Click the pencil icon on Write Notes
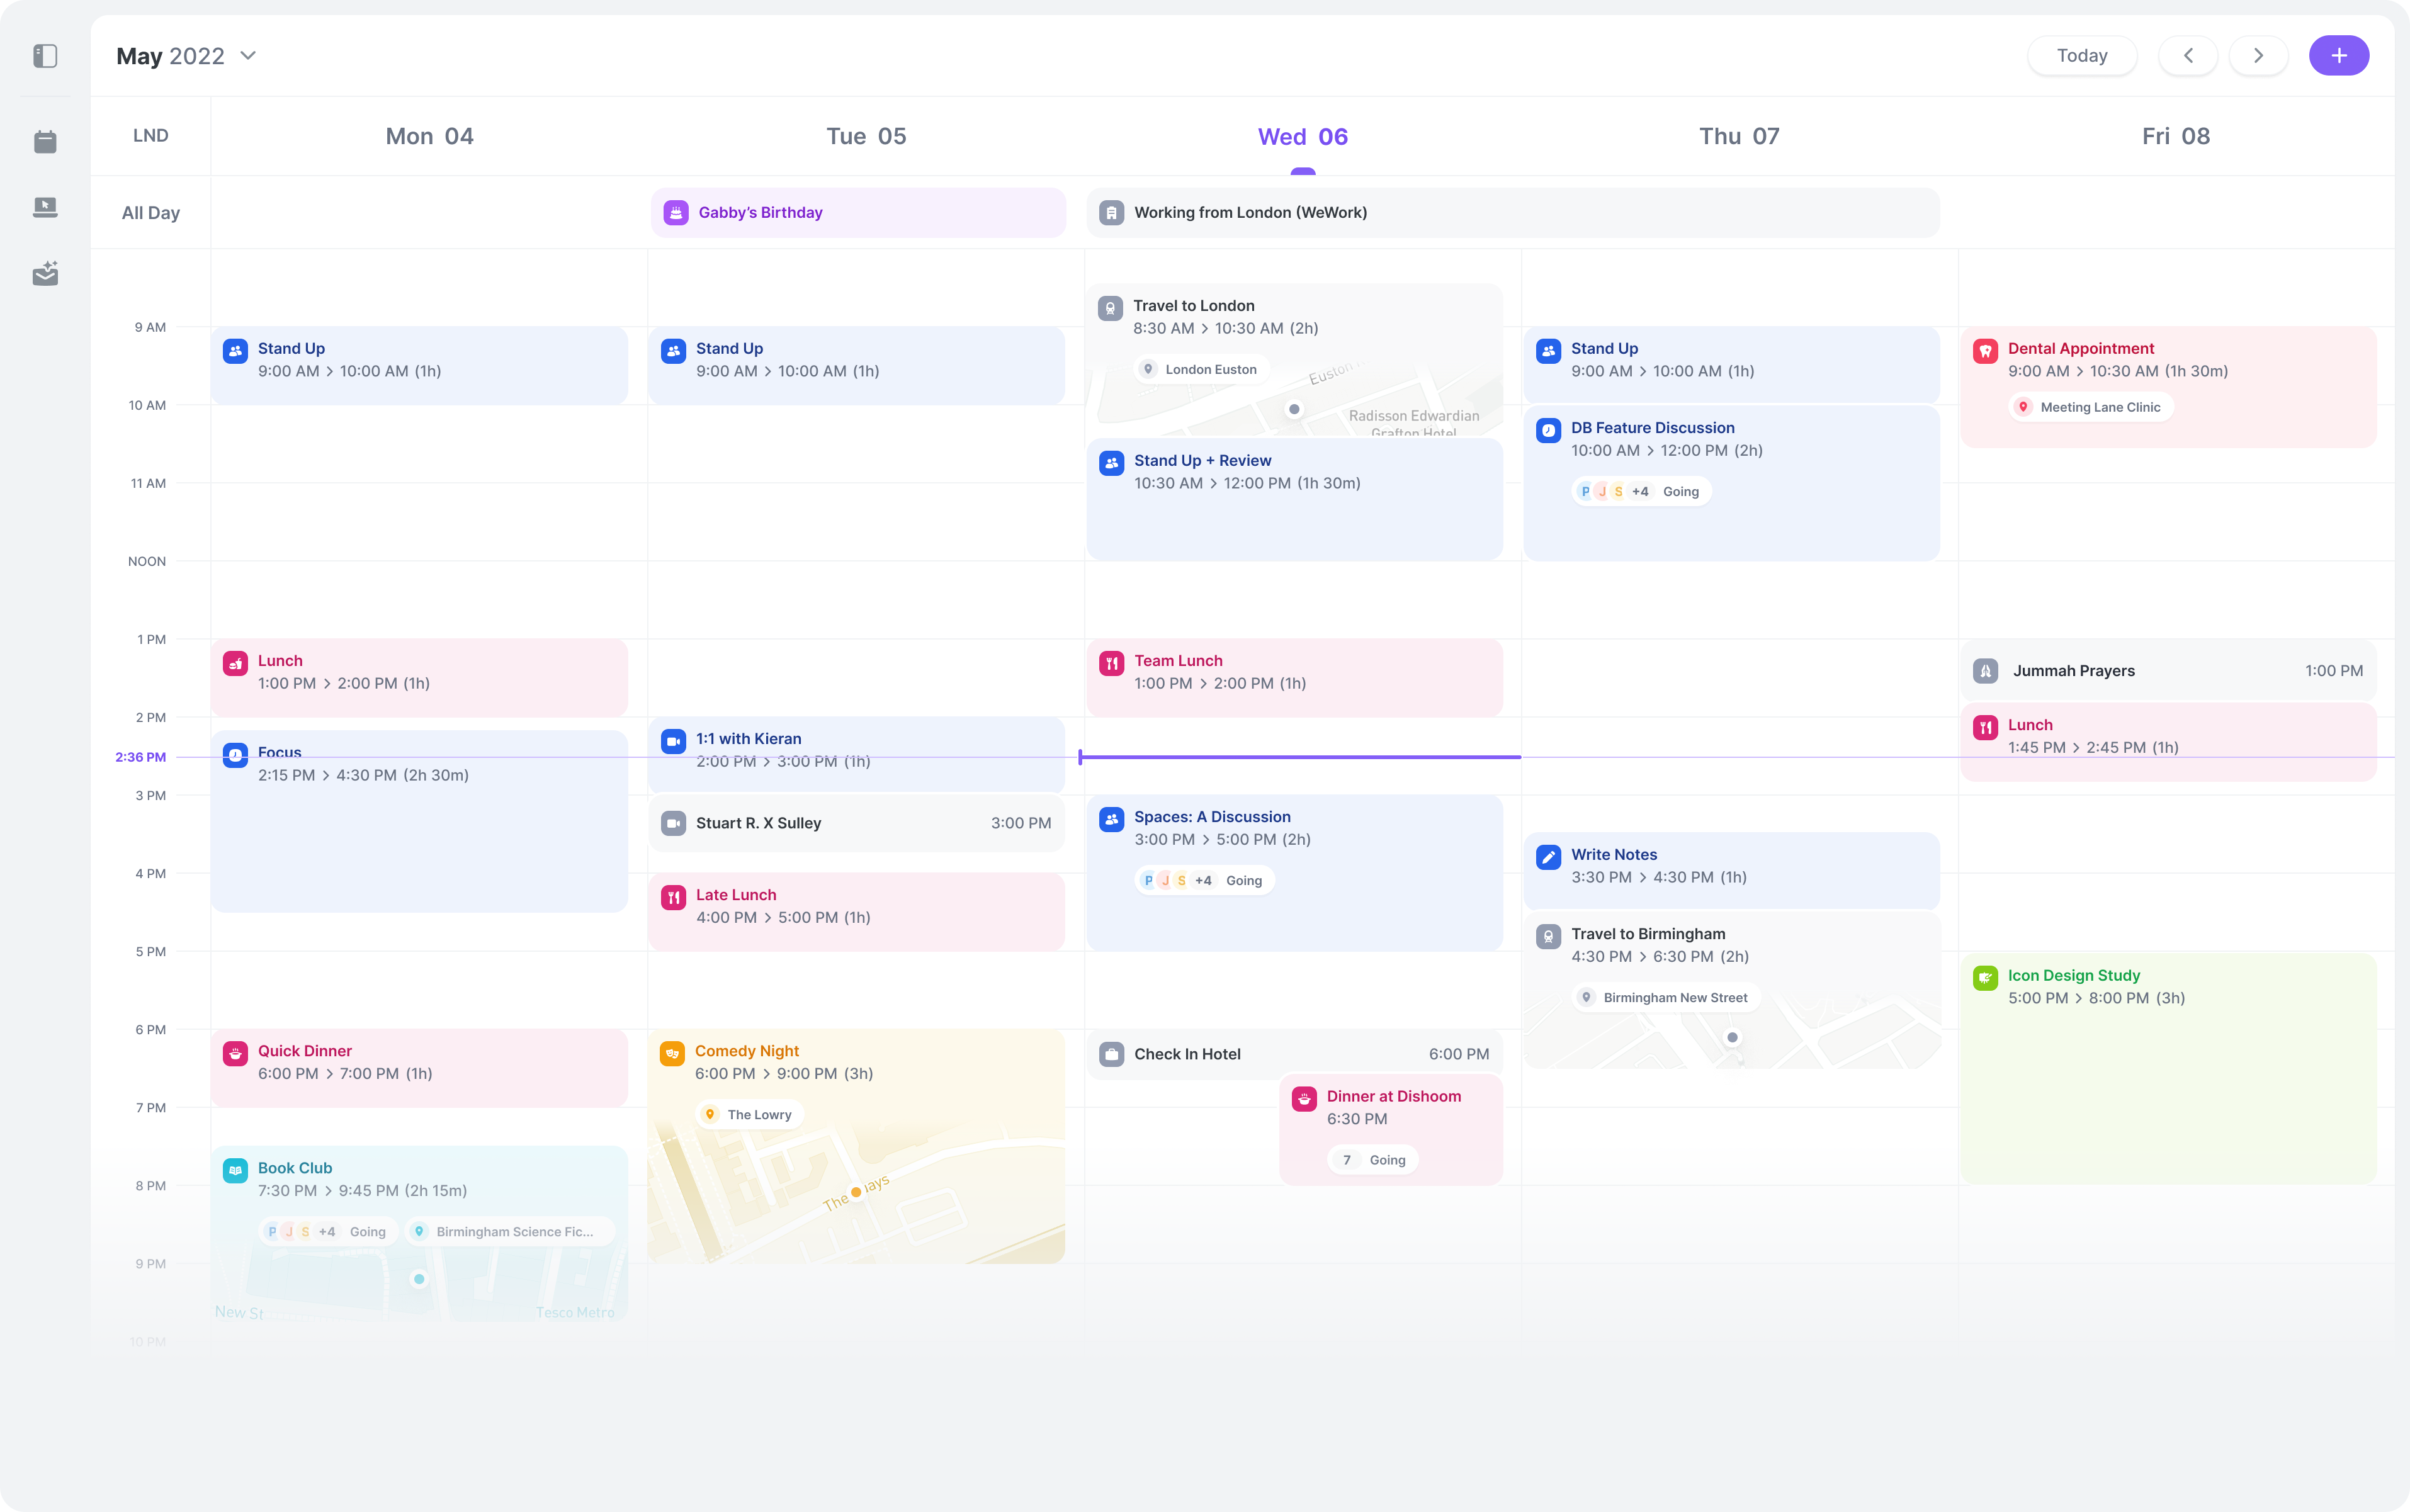 click(x=1548, y=856)
